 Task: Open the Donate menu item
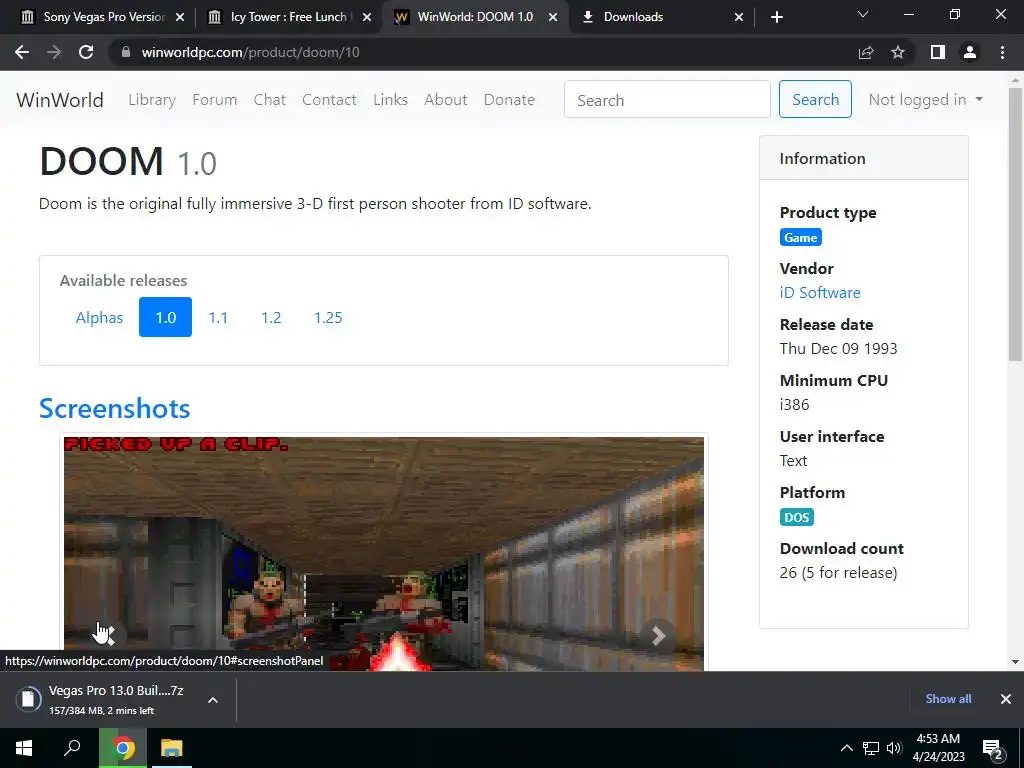coord(509,100)
